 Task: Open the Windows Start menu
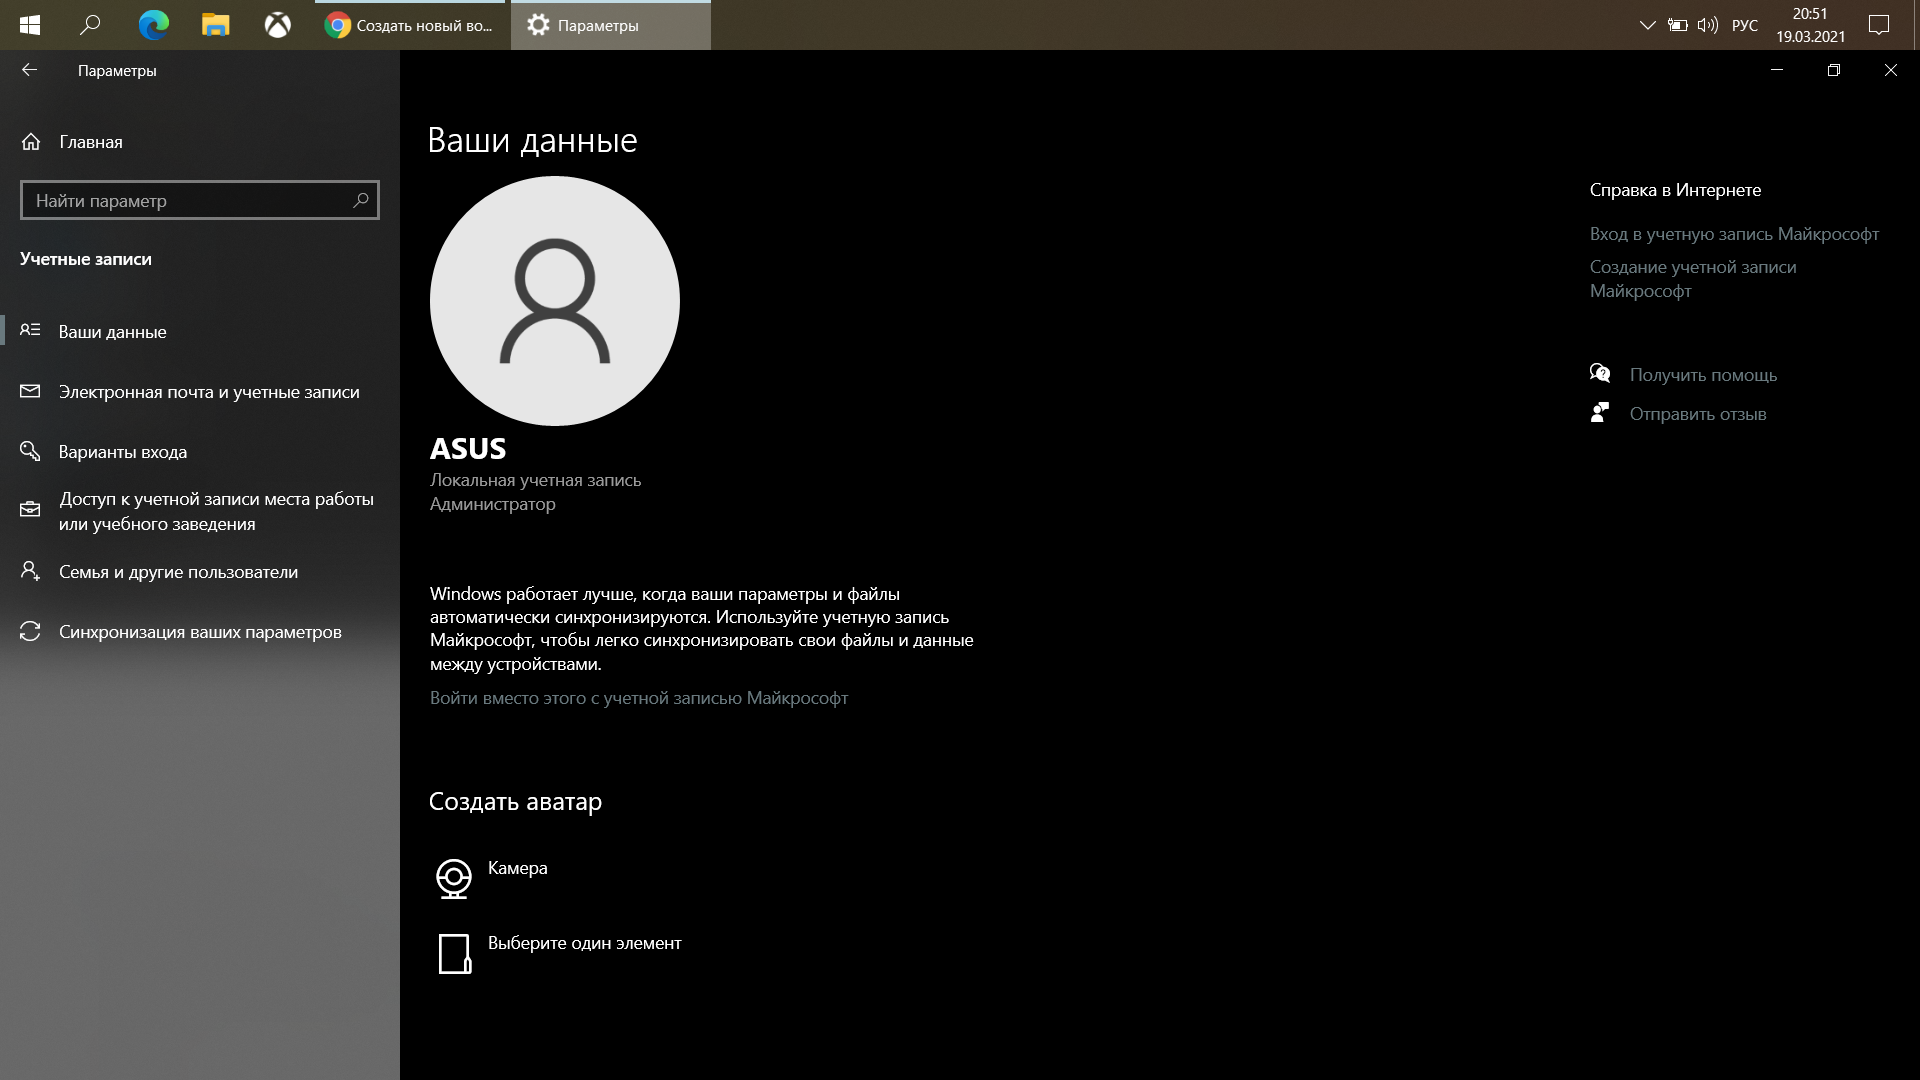[x=30, y=25]
